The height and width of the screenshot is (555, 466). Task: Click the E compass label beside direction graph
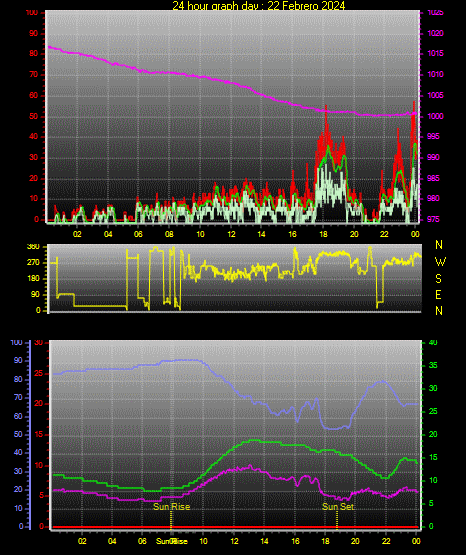click(x=438, y=294)
